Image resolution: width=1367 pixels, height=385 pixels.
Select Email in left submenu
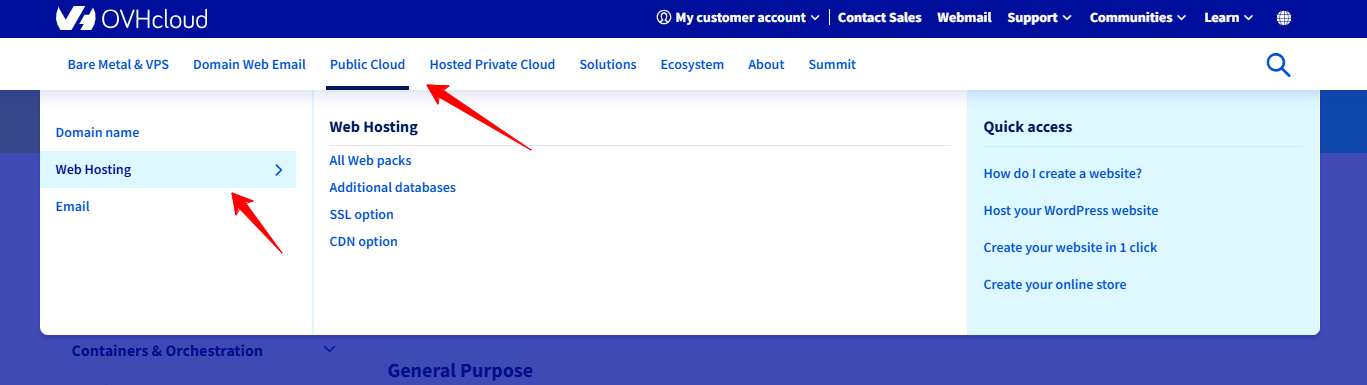(x=72, y=206)
